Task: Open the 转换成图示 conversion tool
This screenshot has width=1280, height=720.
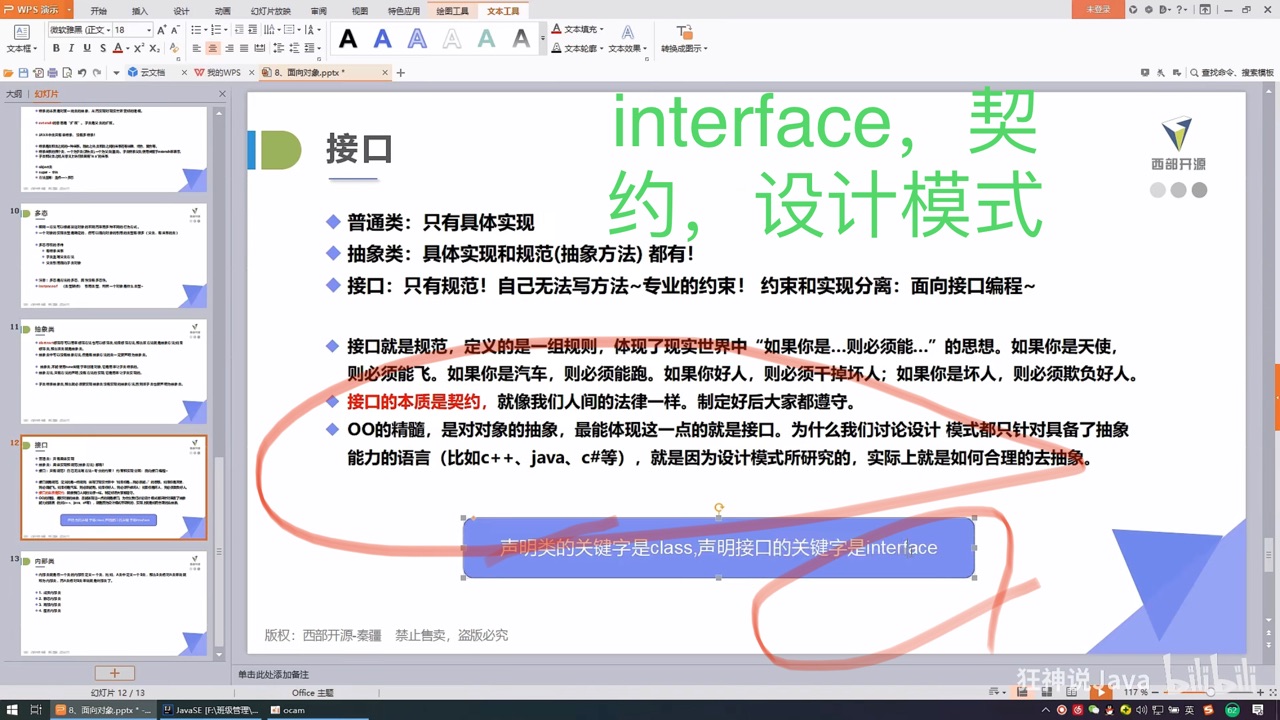Action: pos(684,47)
